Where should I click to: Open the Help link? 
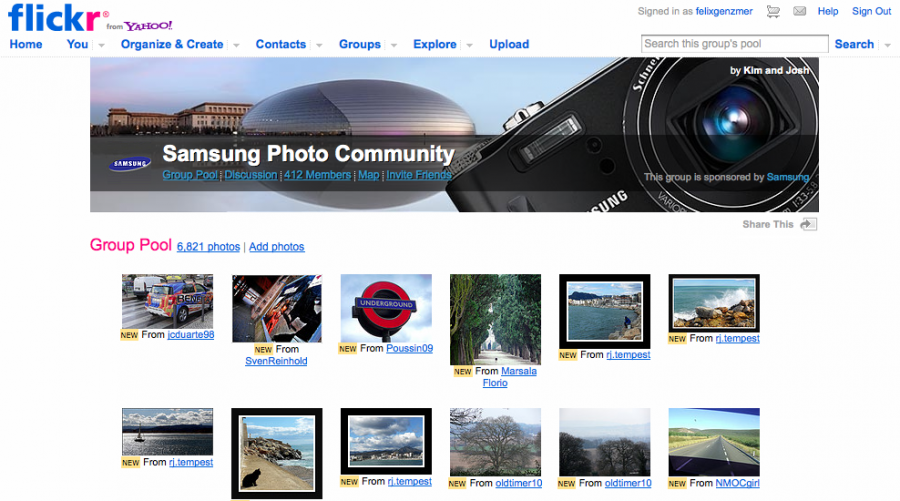coord(828,11)
